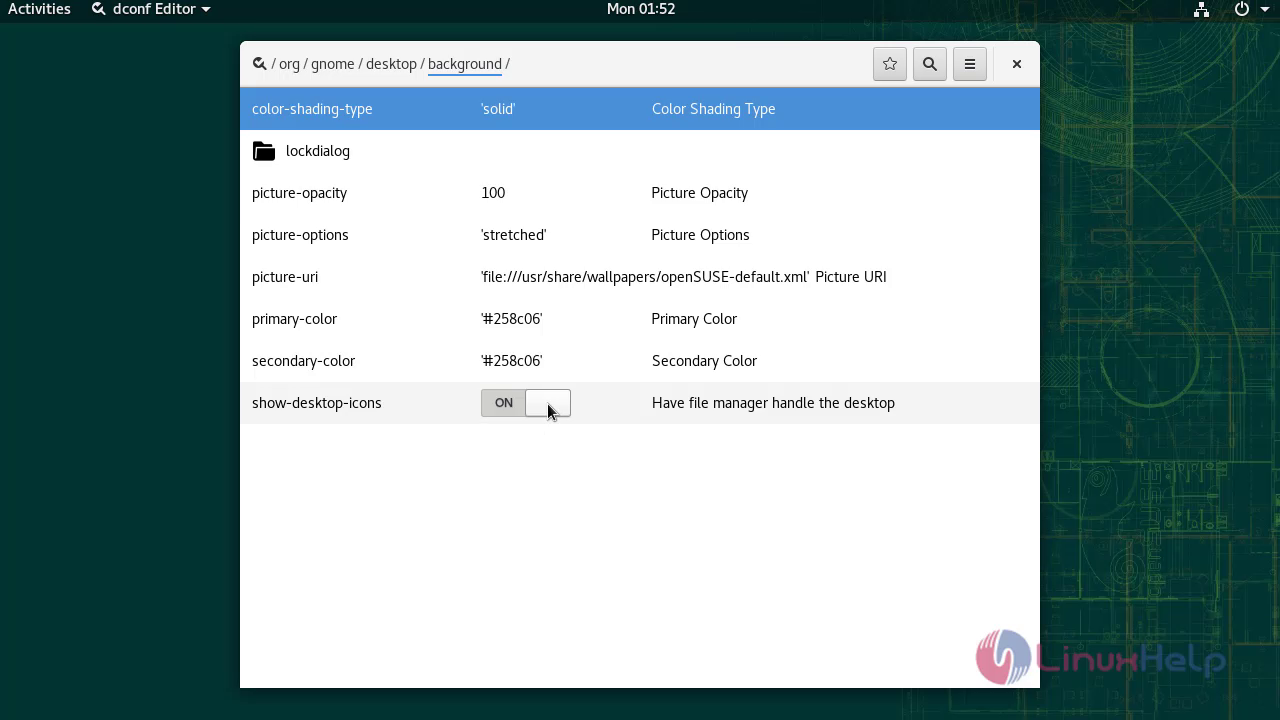Toggle the show-desktop-icons switch off
1280x720 pixels.
point(526,403)
